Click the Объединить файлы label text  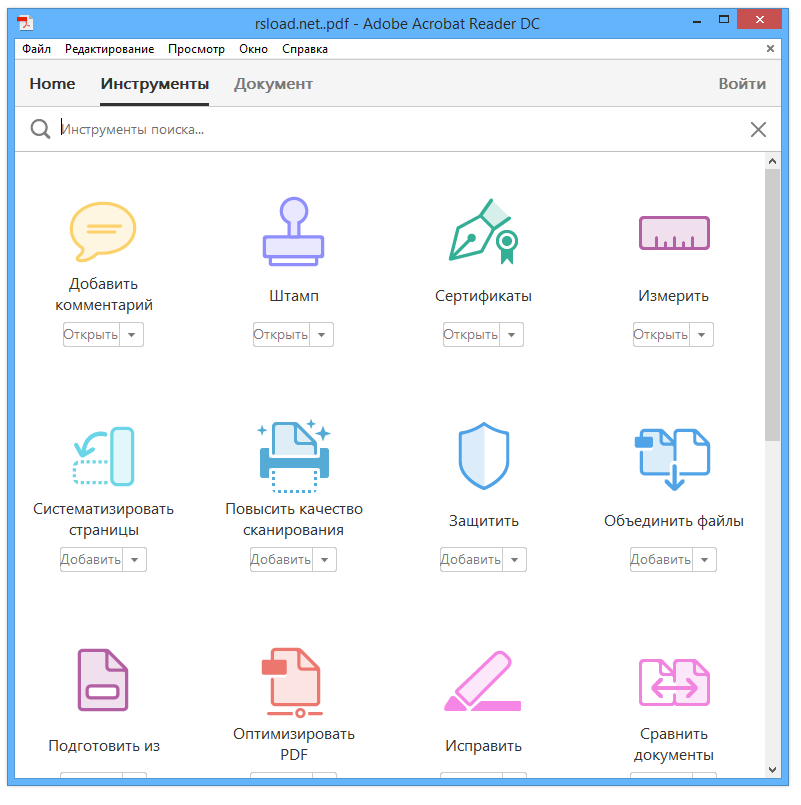pyautogui.click(x=674, y=521)
